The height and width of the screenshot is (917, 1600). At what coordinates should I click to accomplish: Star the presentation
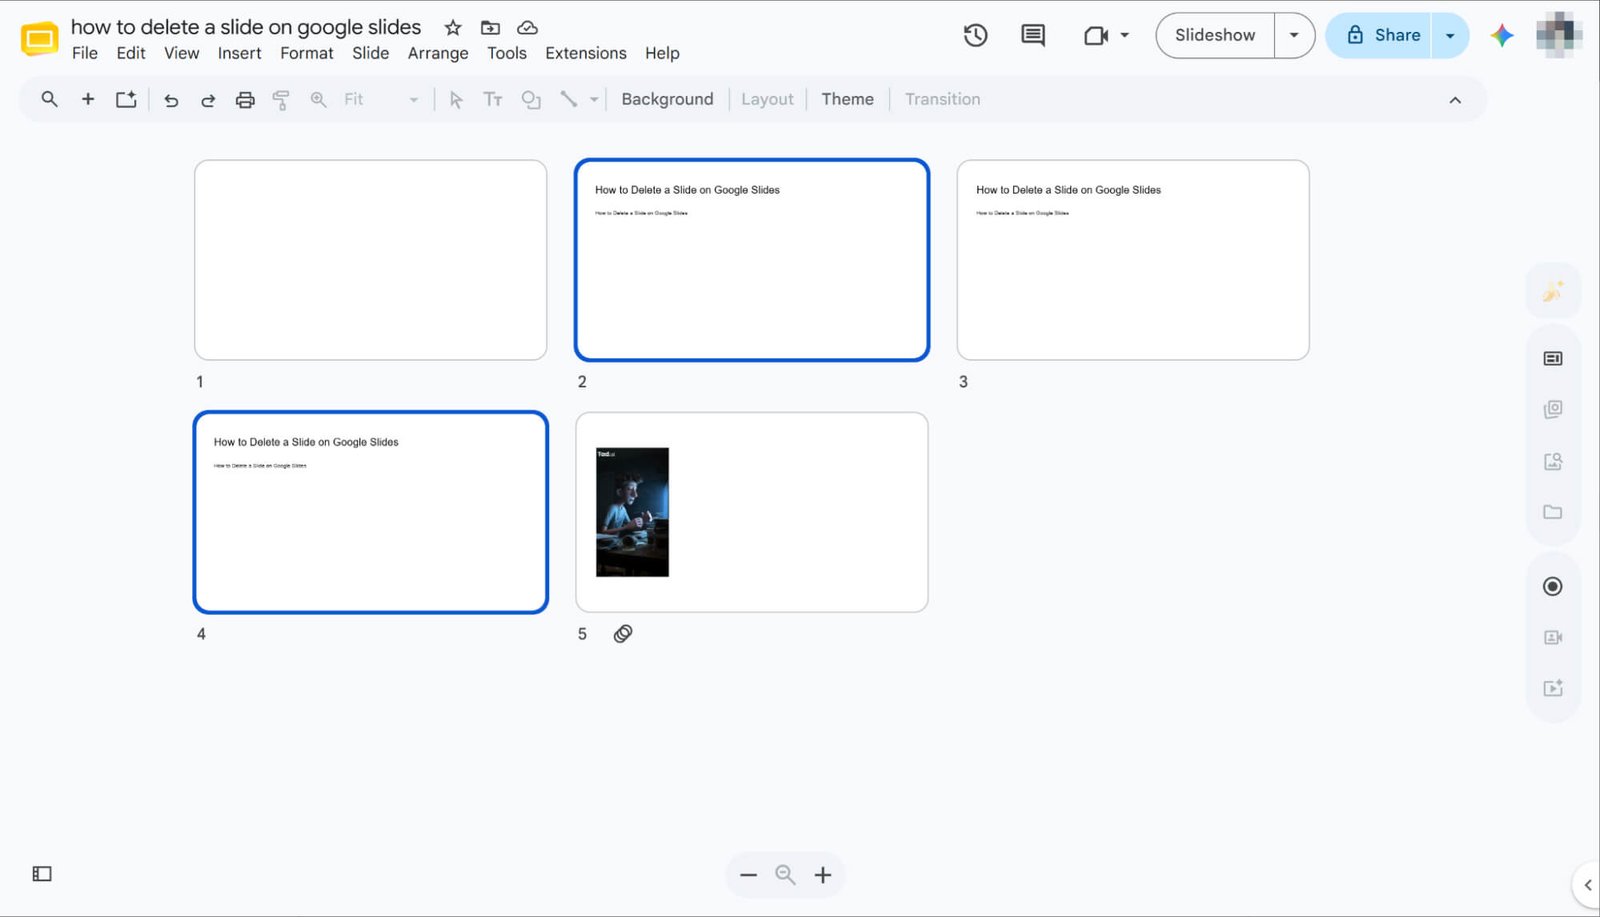click(x=453, y=27)
